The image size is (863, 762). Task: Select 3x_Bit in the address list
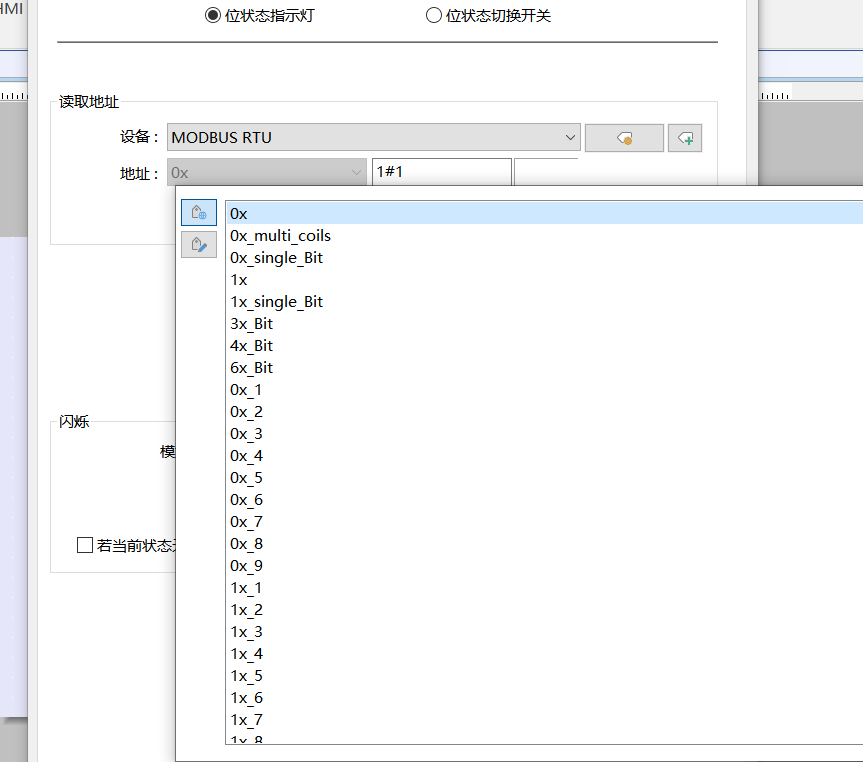[x=251, y=324]
